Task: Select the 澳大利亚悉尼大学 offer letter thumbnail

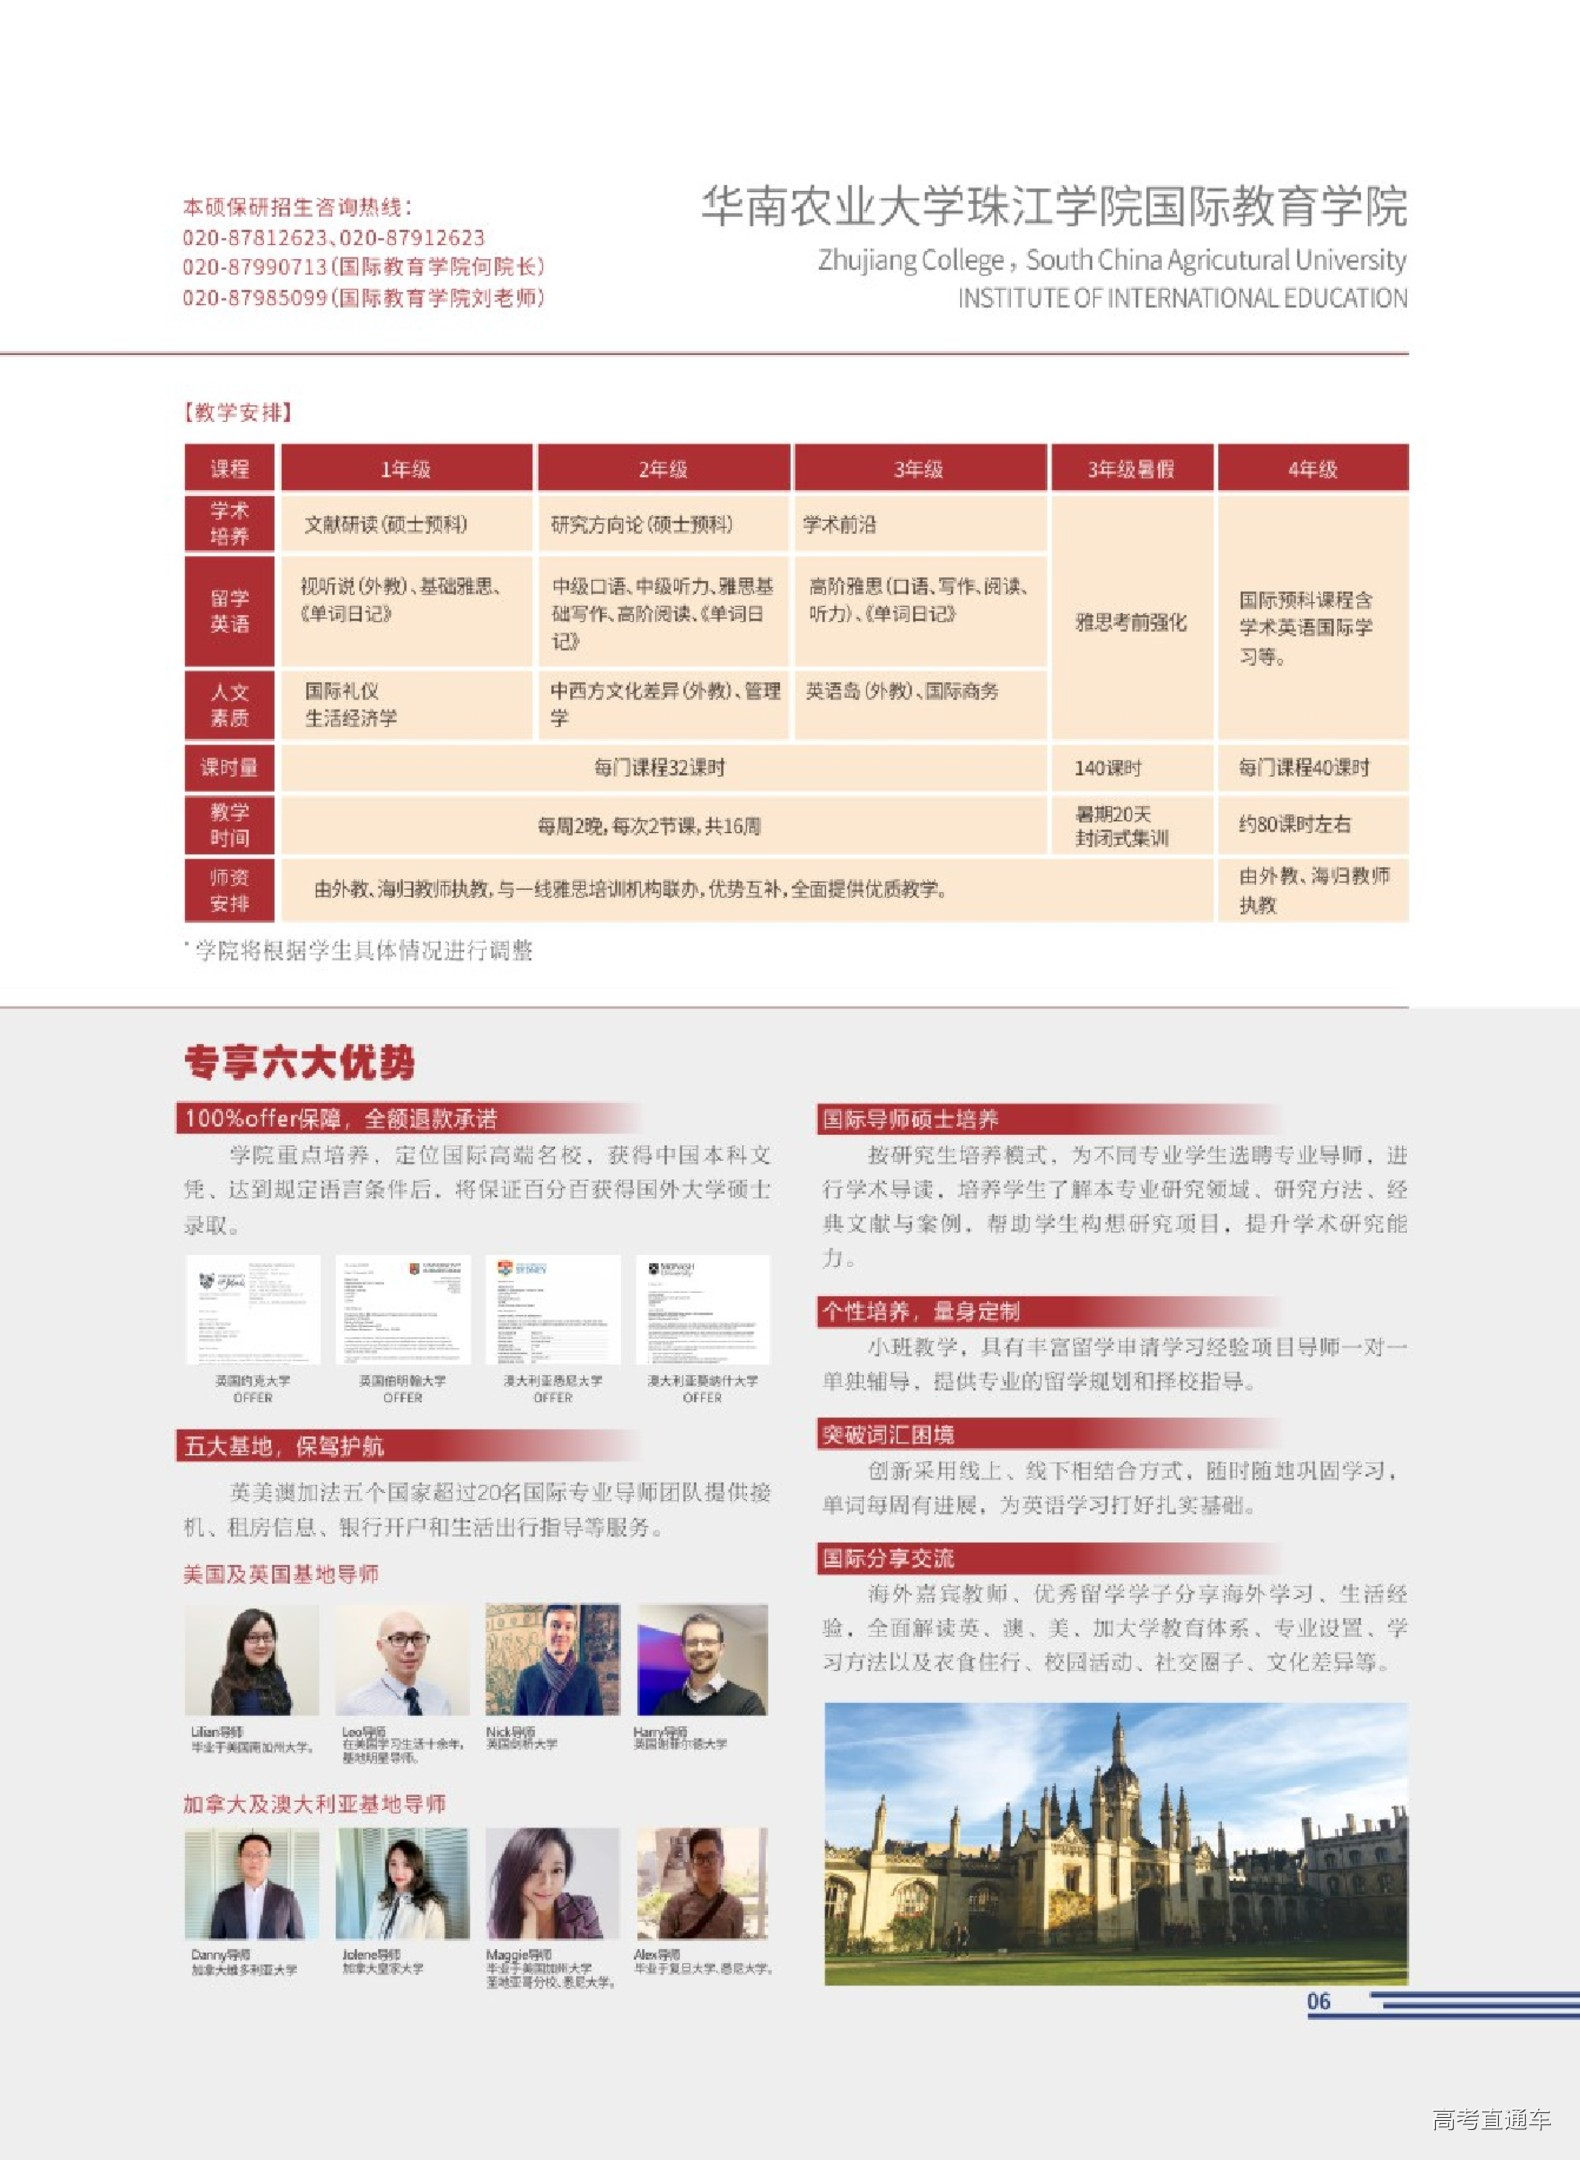Action: click(553, 1309)
